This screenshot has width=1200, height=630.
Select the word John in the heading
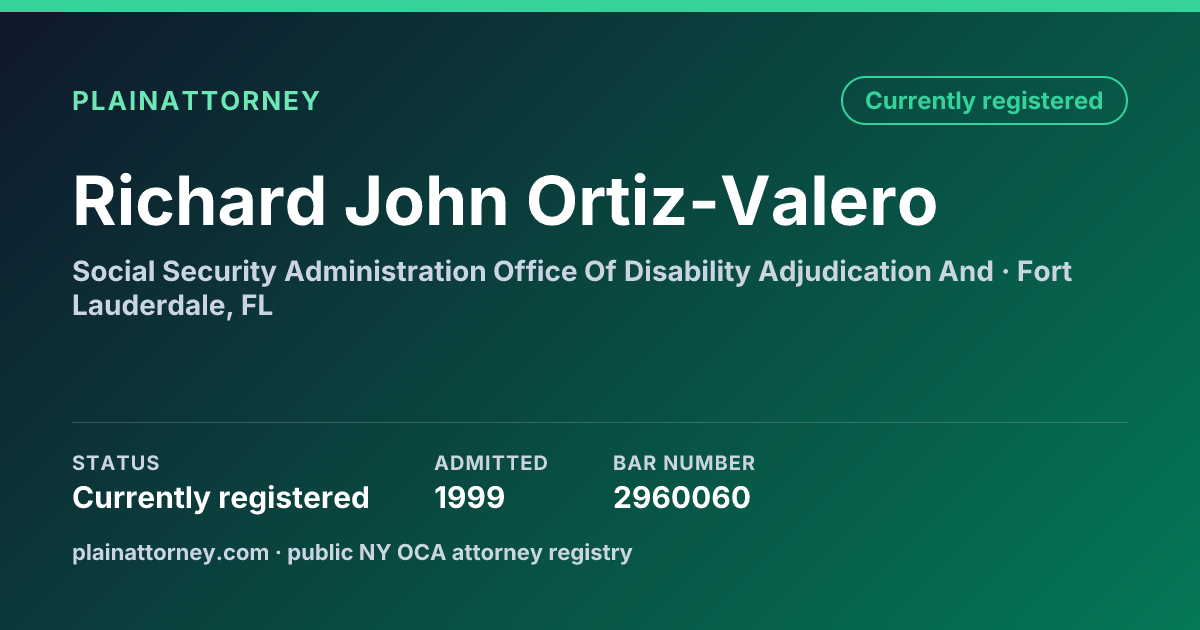pyautogui.click(x=427, y=201)
